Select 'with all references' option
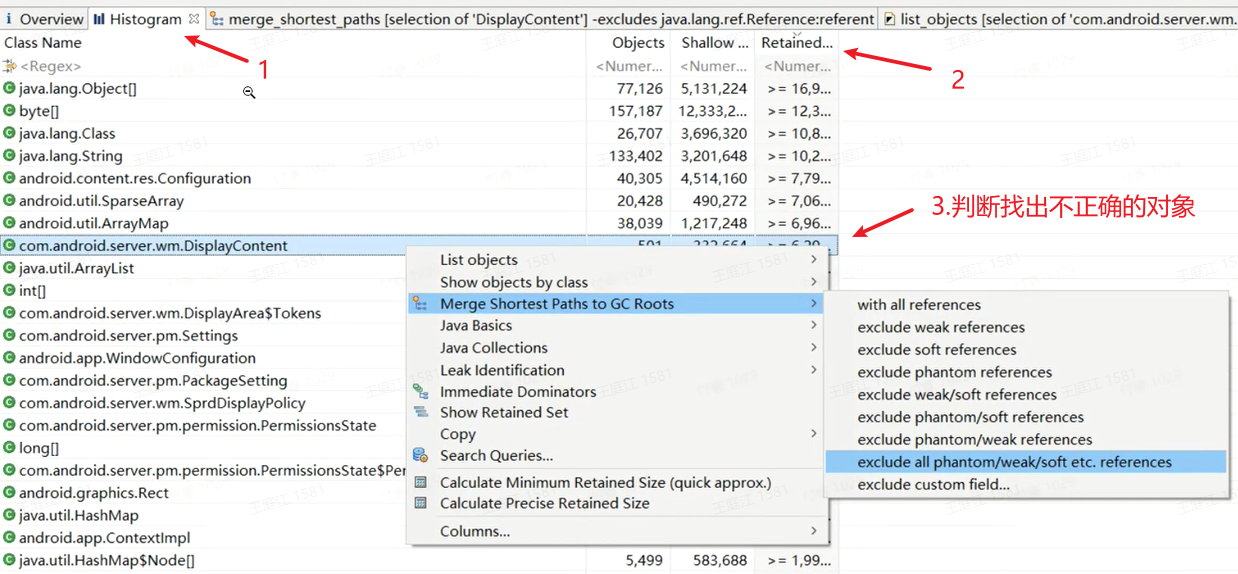The image size is (1238, 574). point(1026,305)
